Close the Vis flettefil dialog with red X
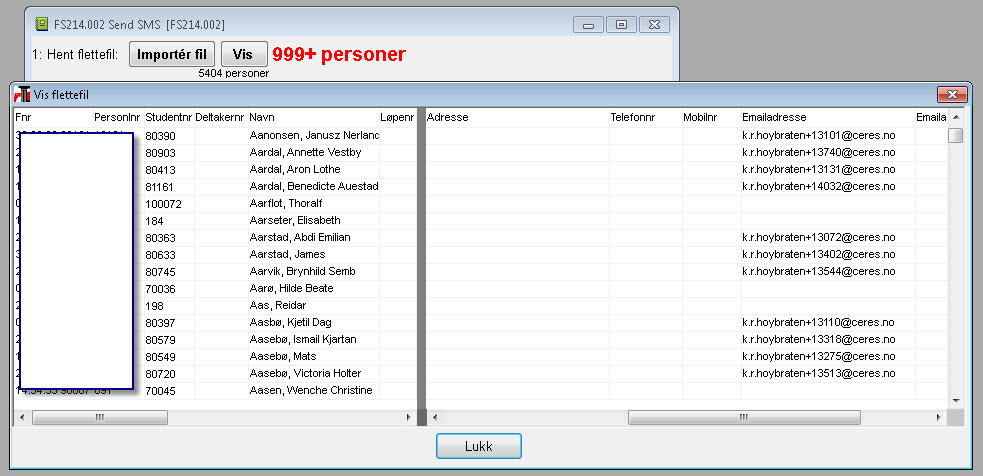This screenshot has width=983, height=476. point(952,95)
